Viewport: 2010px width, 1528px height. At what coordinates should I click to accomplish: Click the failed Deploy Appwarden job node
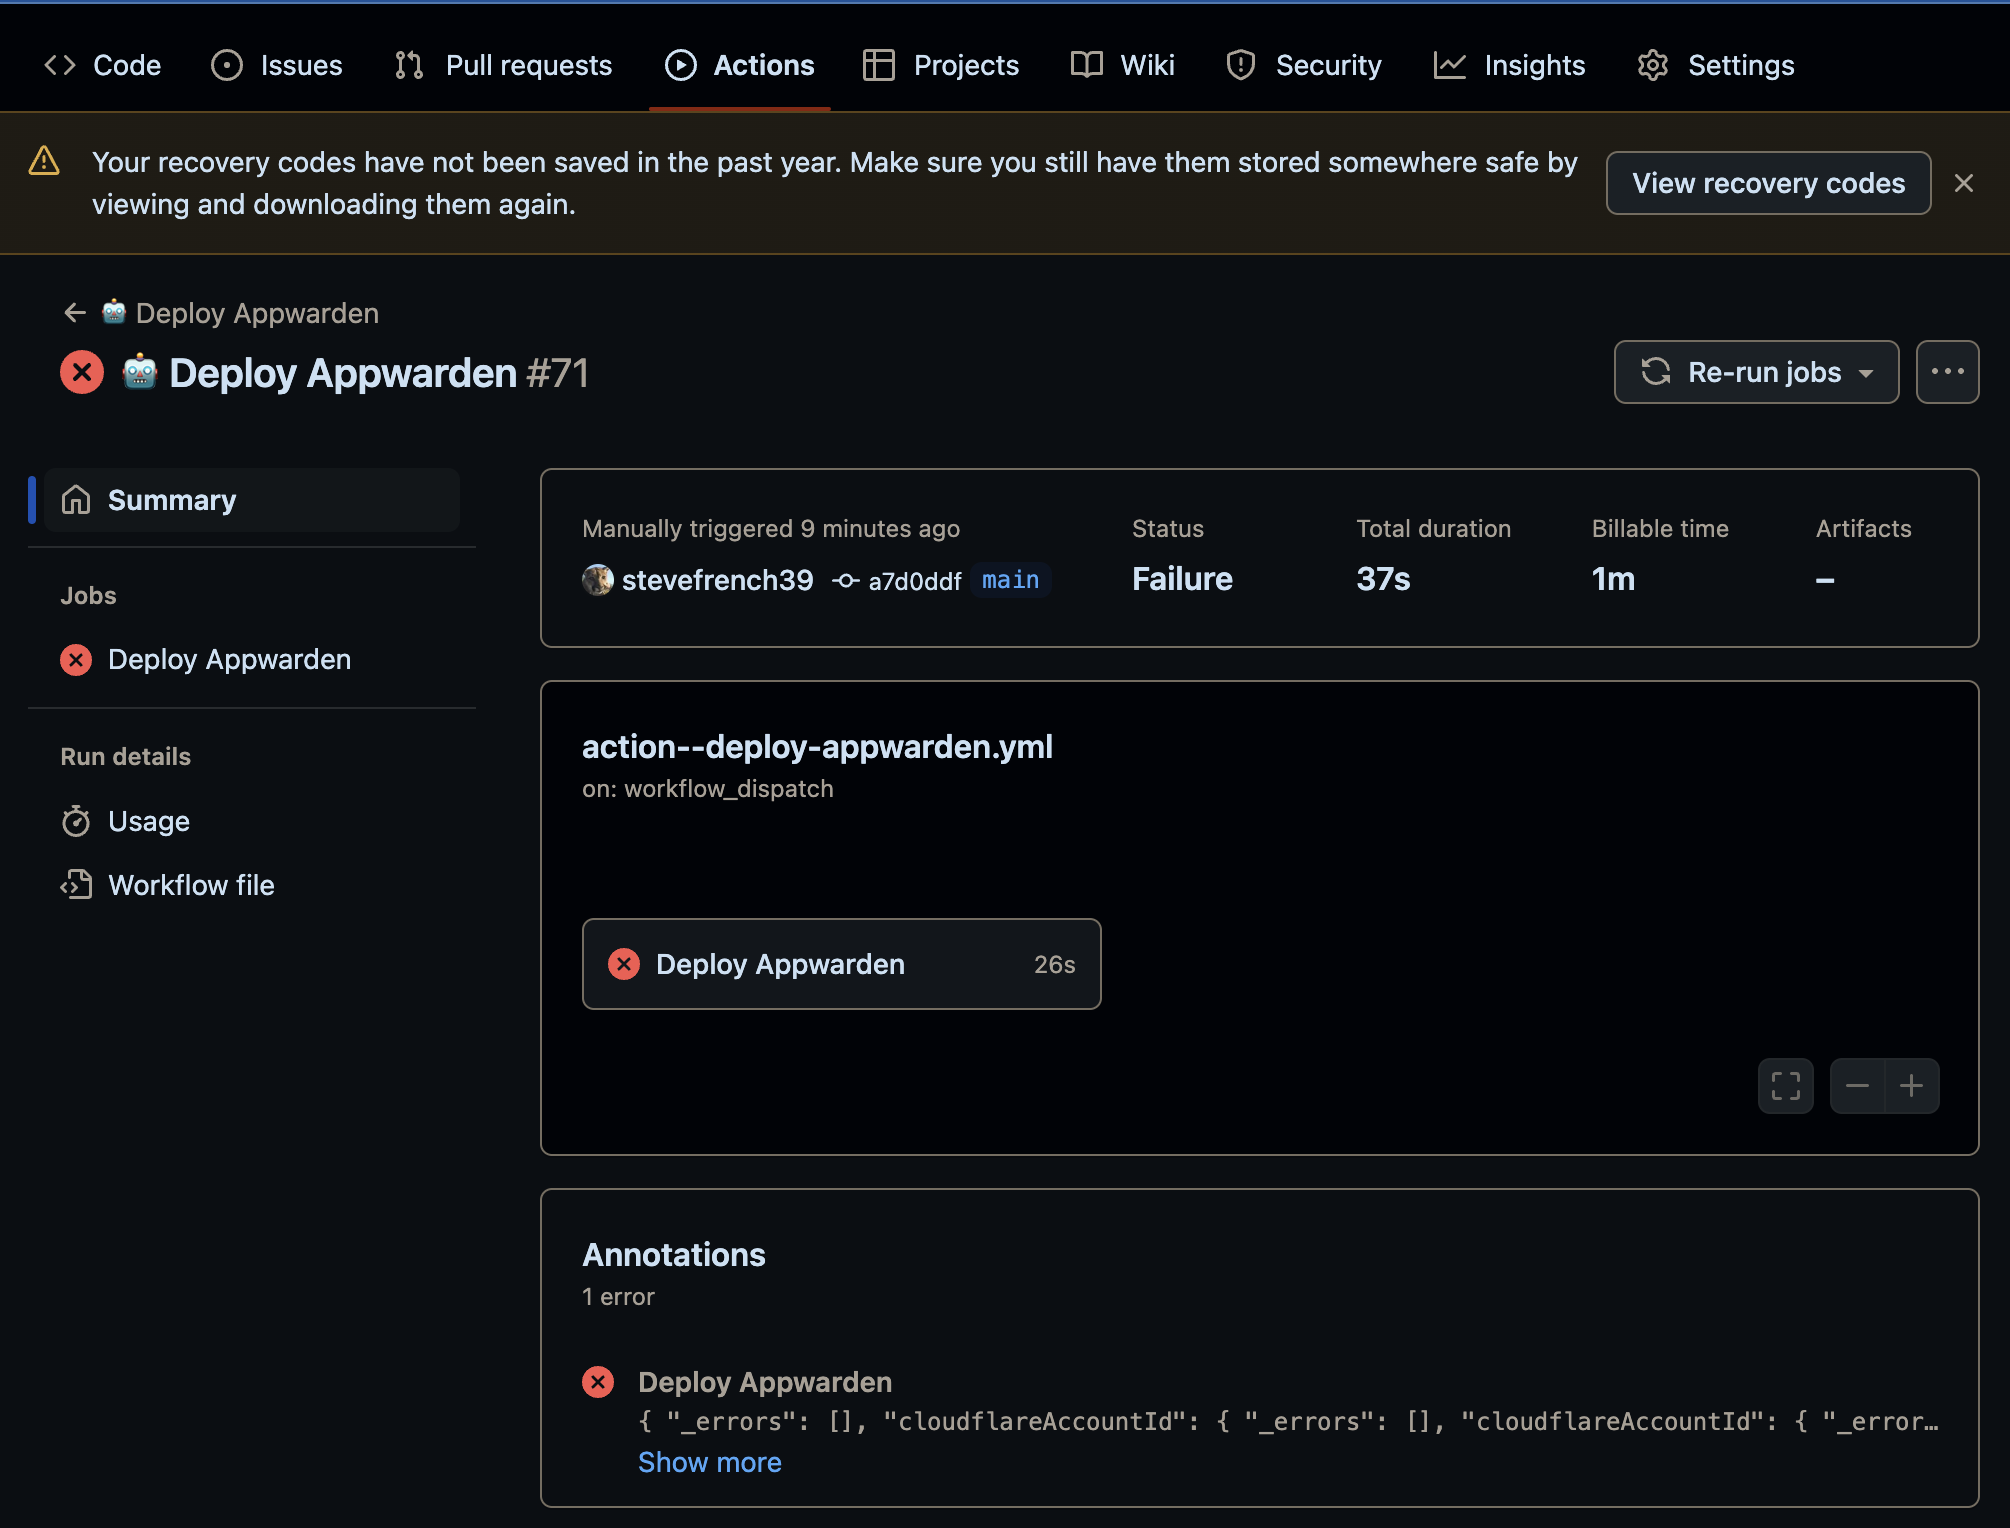click(841, 963)
